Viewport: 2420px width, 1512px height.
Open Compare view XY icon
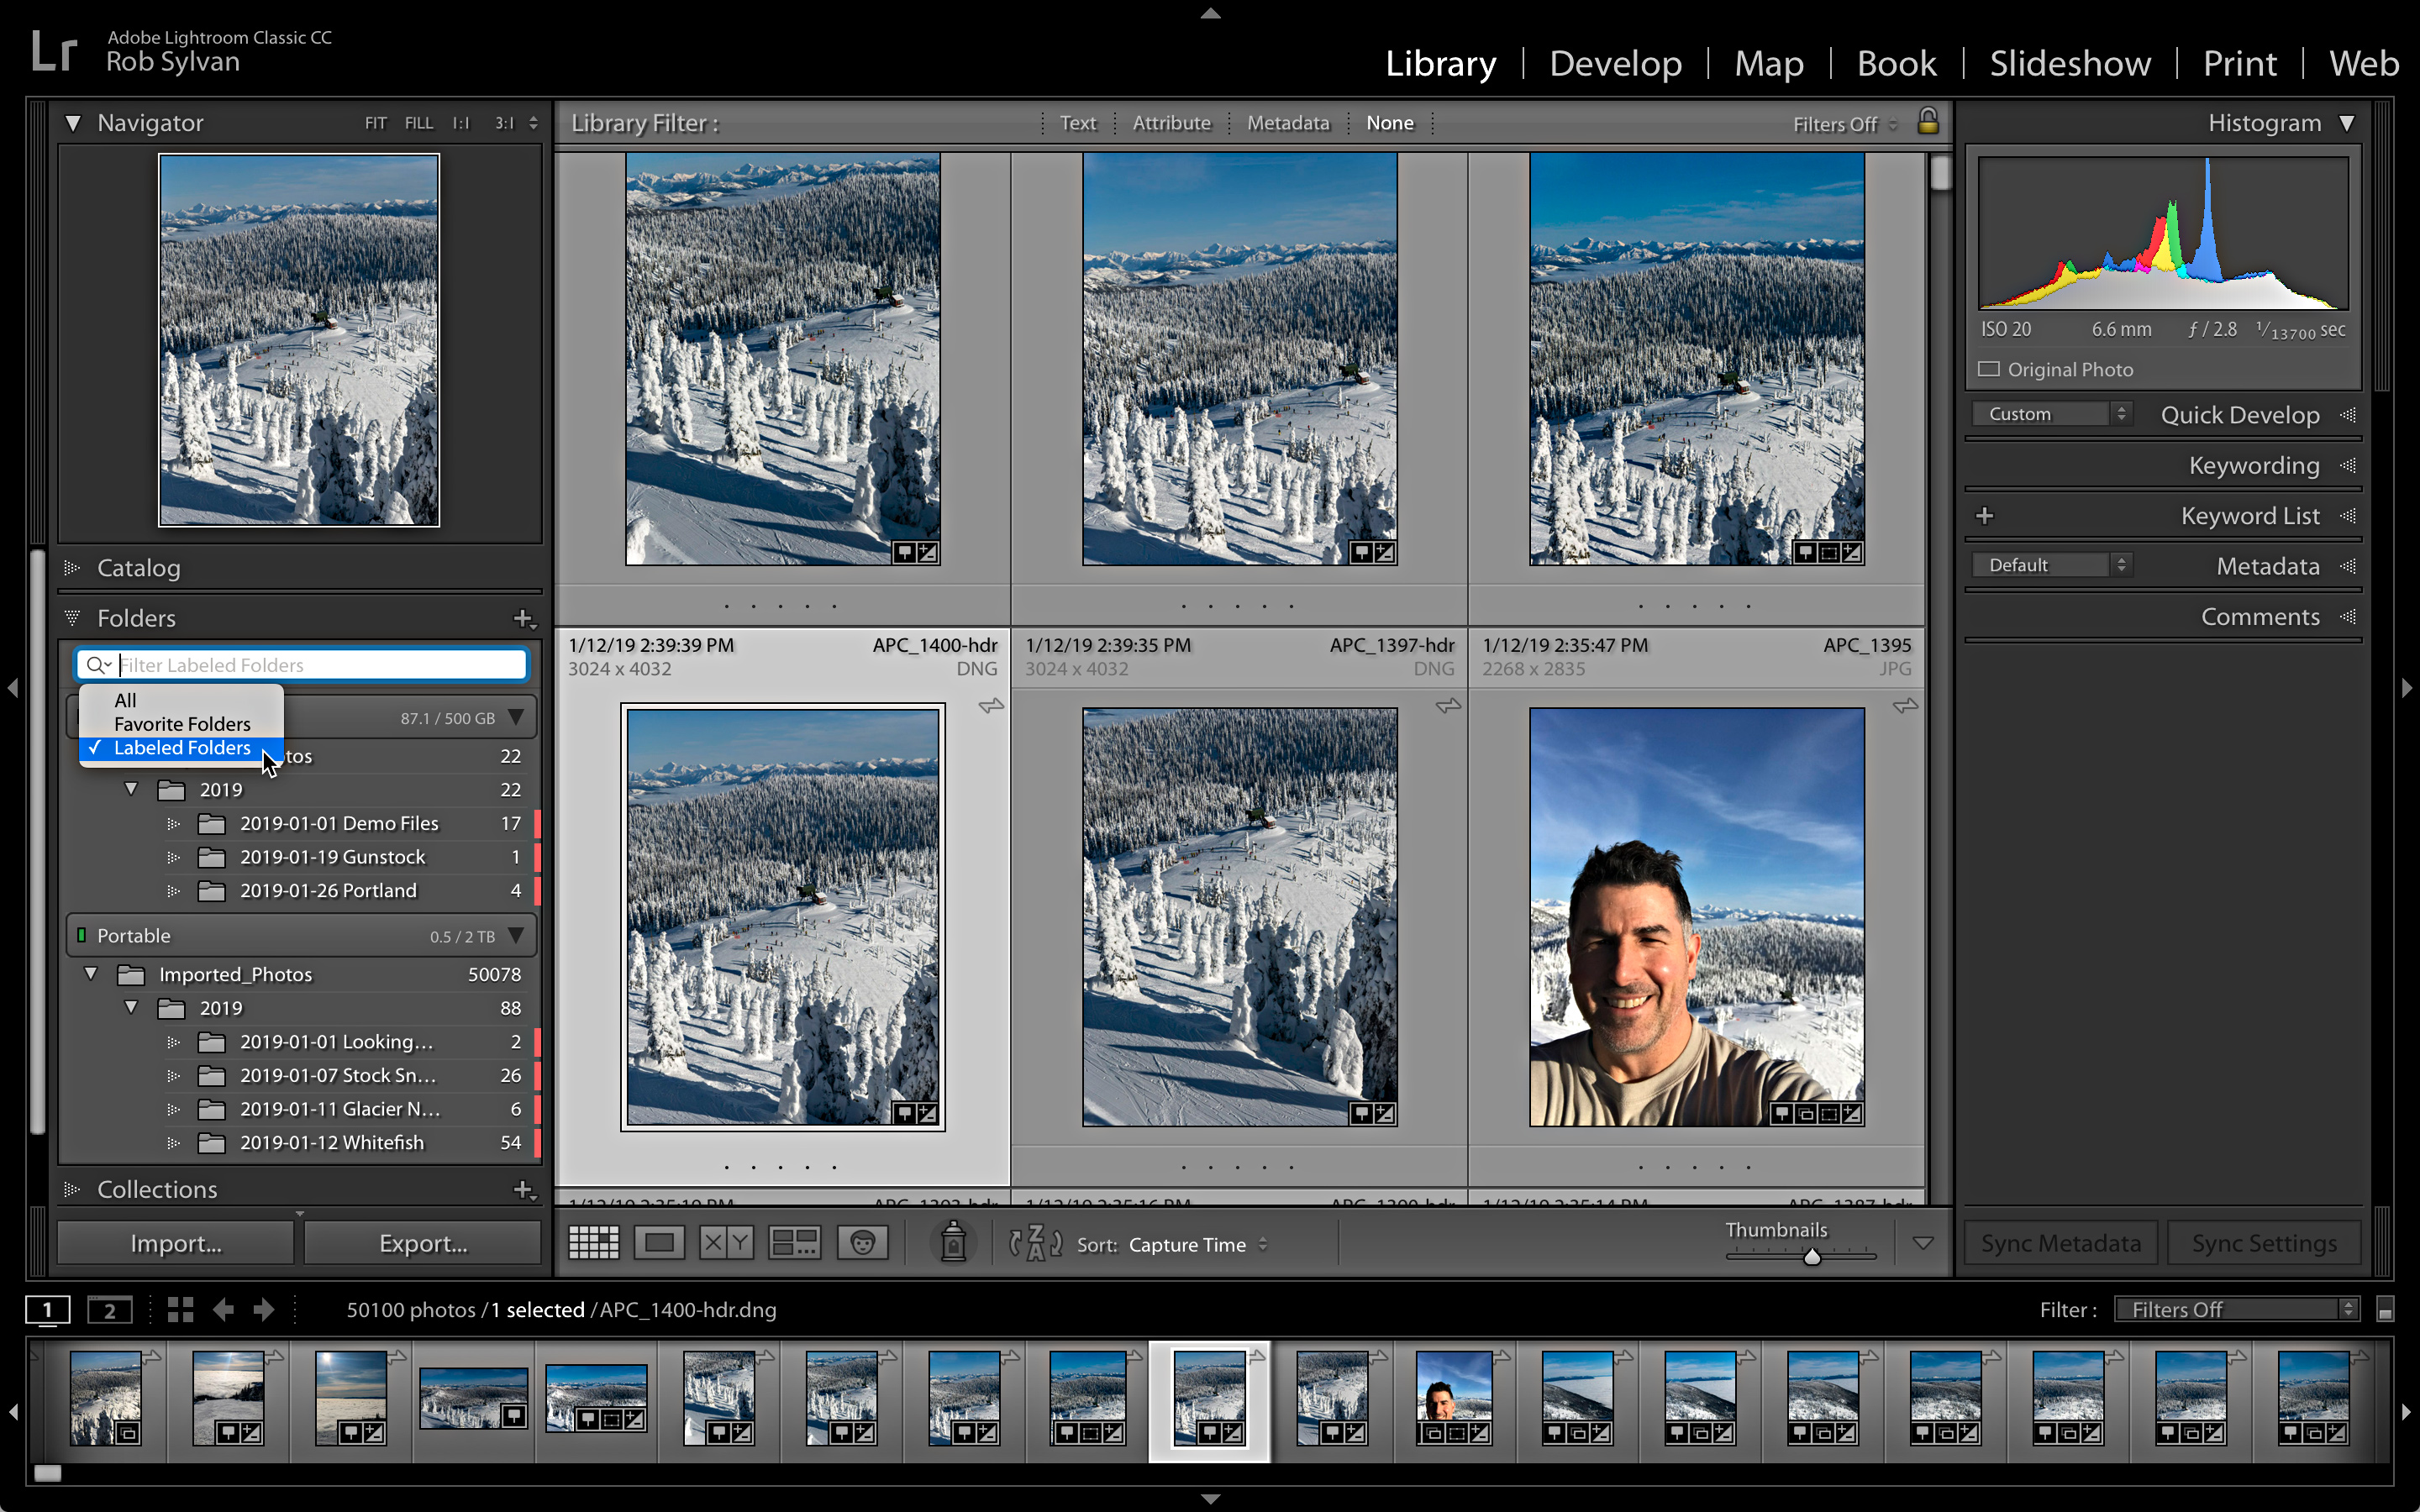(x=726, y=1243)
